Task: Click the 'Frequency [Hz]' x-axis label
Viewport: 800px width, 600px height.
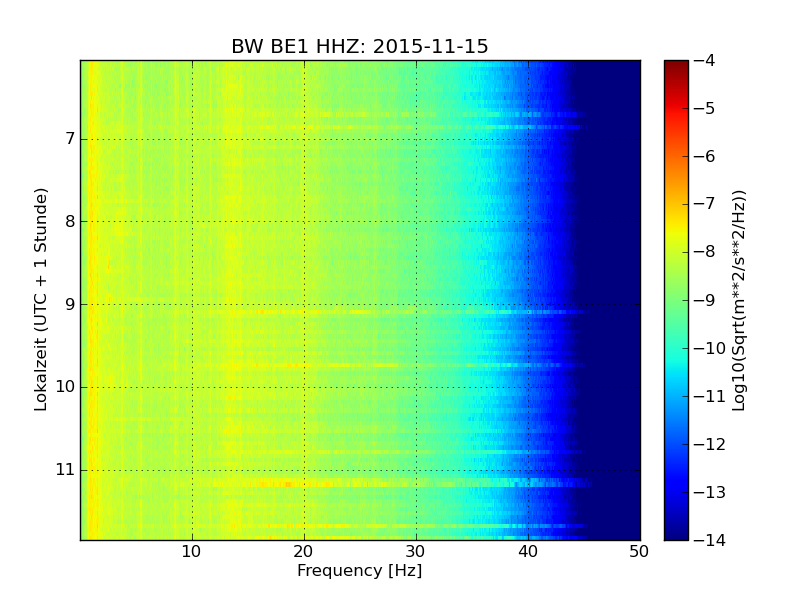Action: 360,570
